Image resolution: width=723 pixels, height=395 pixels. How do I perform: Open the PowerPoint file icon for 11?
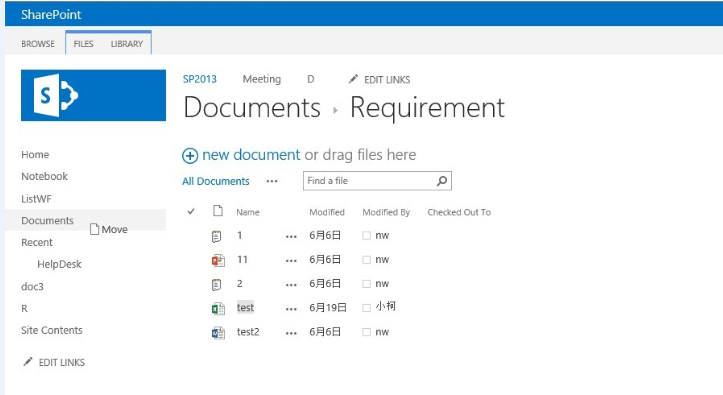(x=218, y=260)
